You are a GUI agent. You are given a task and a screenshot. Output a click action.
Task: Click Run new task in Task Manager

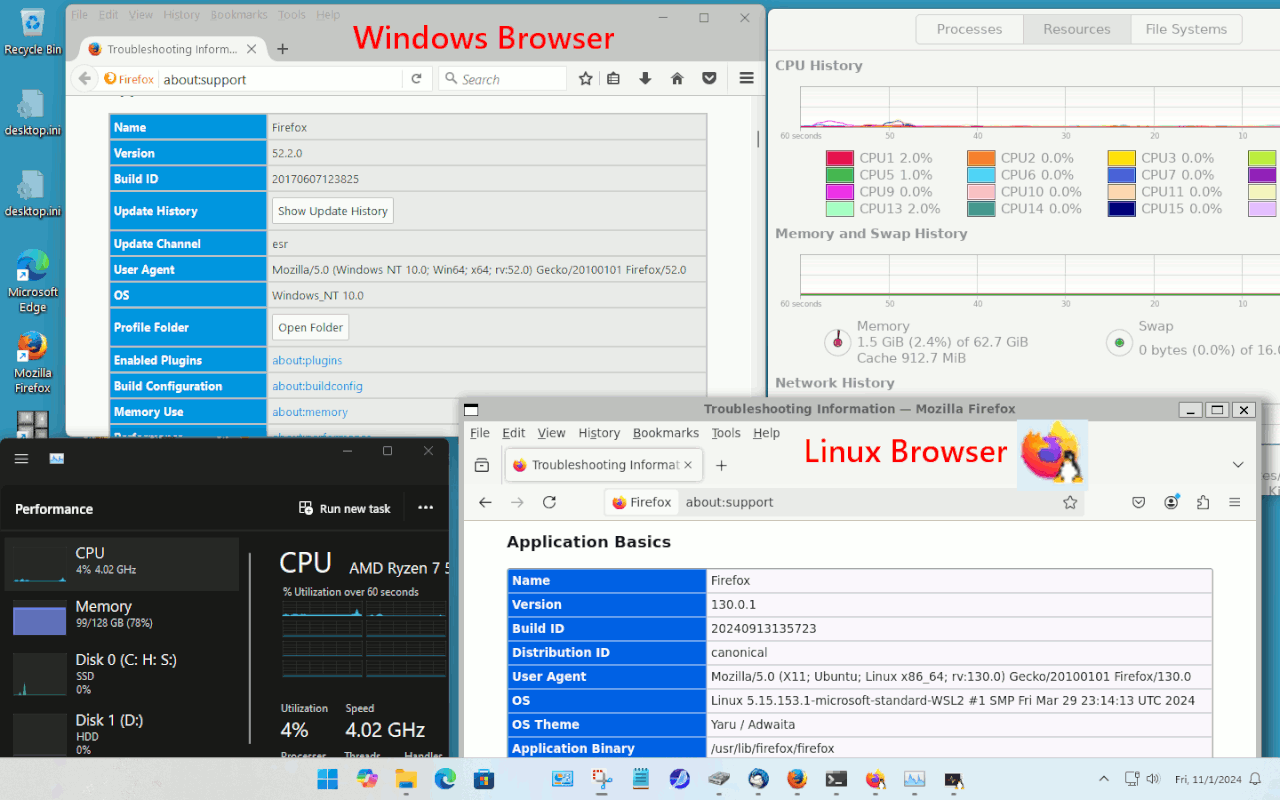(345, 508)
